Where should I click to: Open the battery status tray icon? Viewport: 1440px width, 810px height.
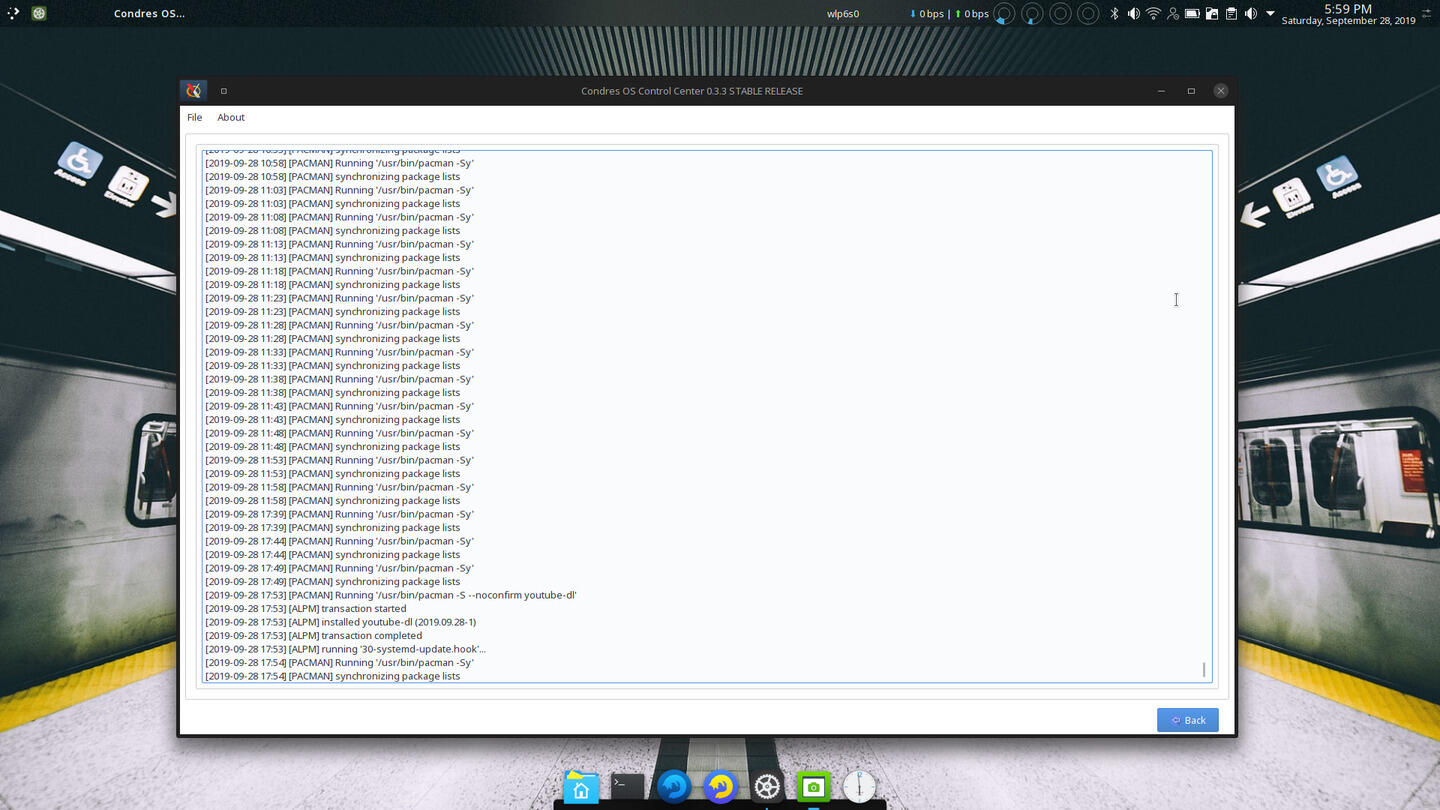tap(1192, 14)
